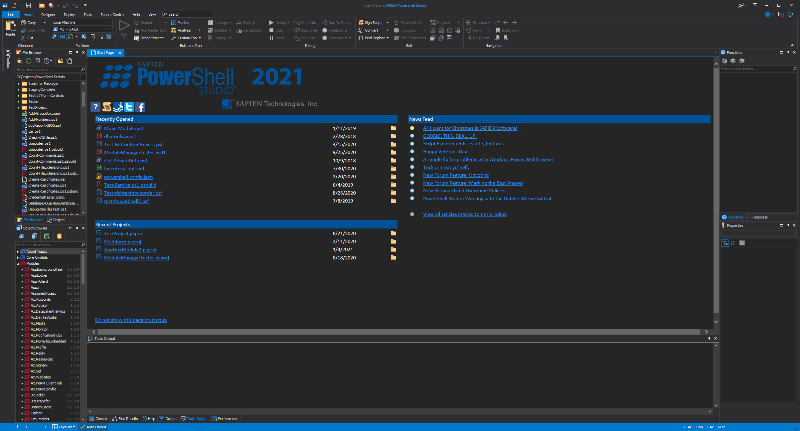Open the help question mark icon
This screenshot has height=431, width=800.
(x=95, y=106)
